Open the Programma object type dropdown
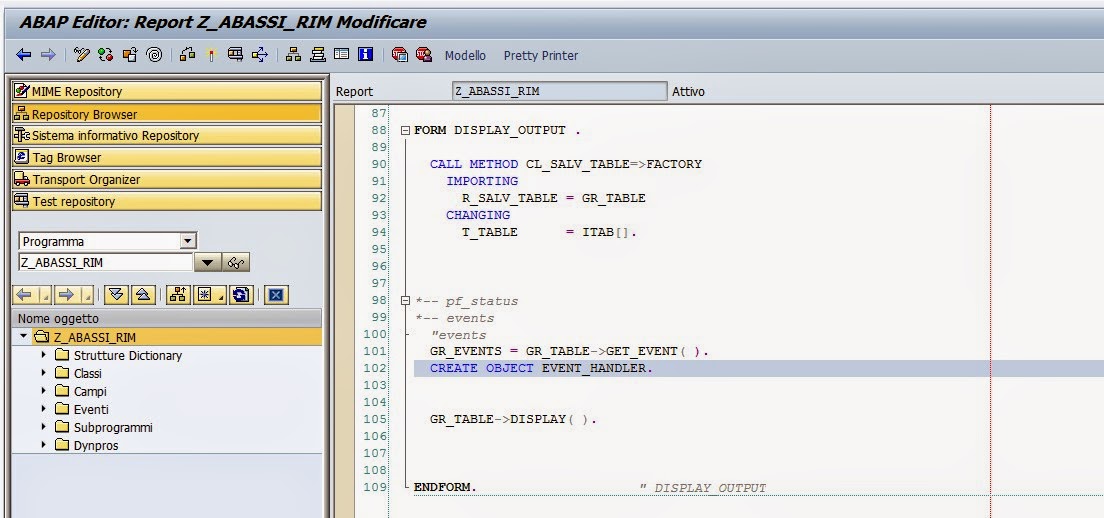The image size is (1104, 518). (188, 241)
